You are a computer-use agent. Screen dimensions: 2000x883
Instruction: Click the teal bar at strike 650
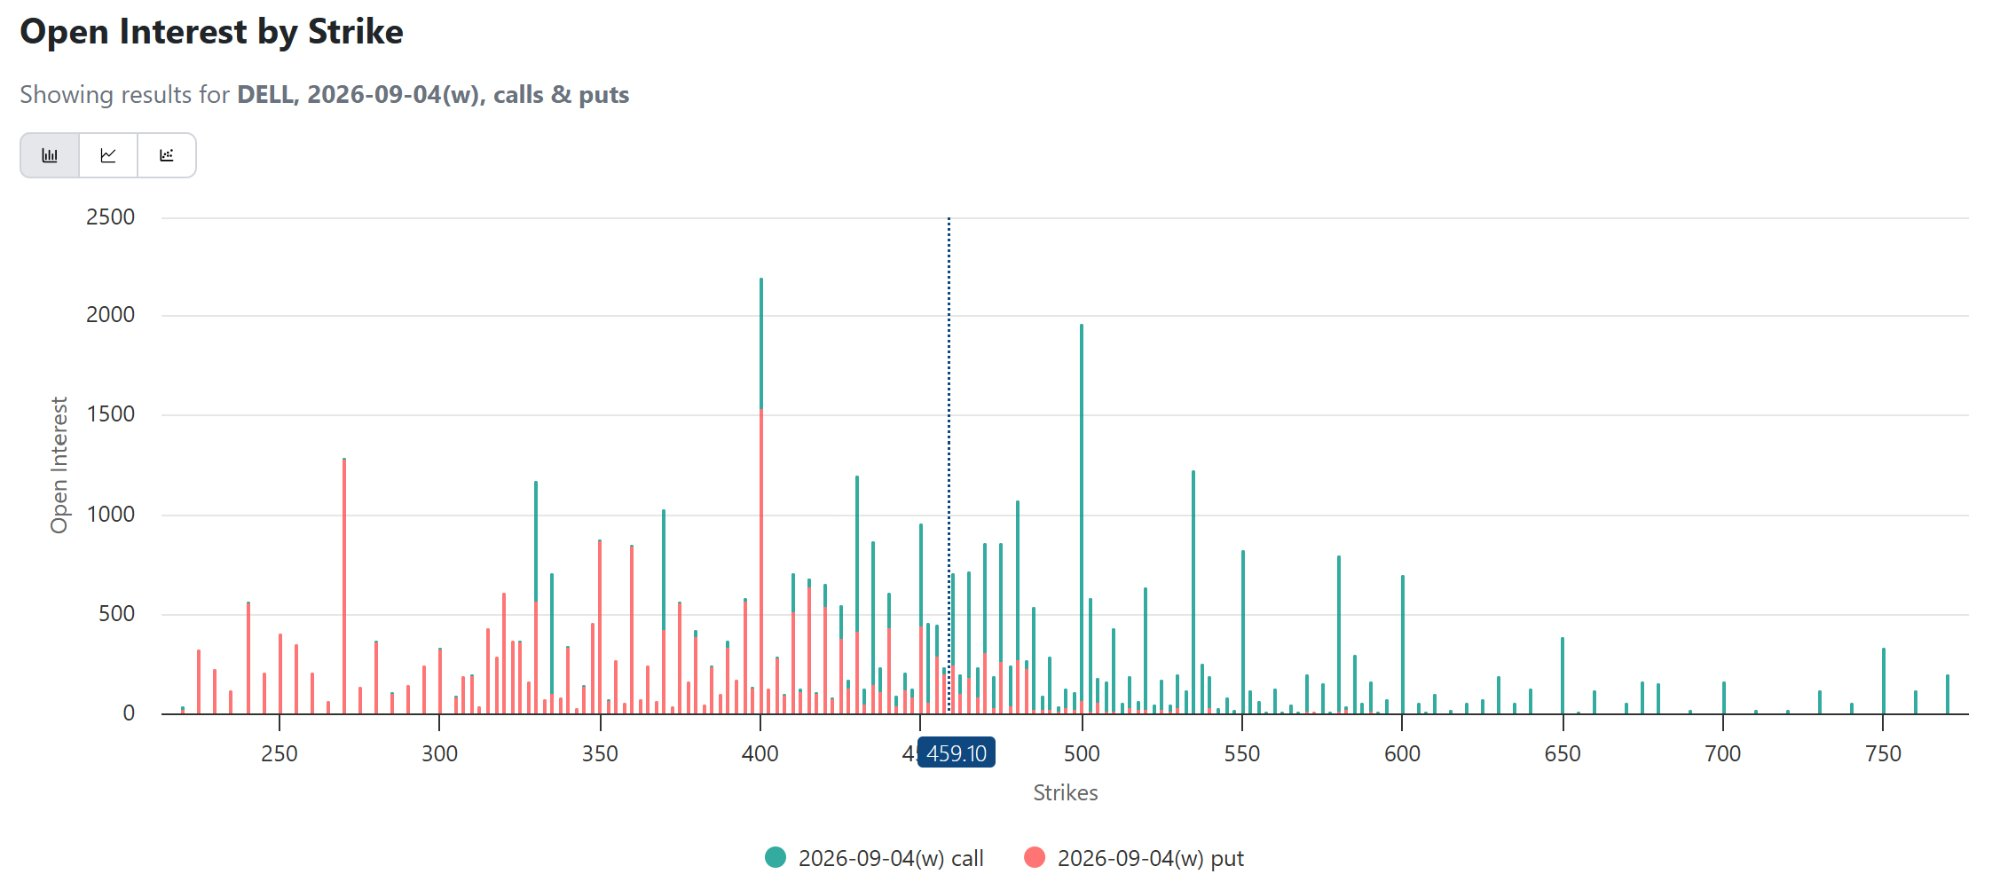[1562, 676]
